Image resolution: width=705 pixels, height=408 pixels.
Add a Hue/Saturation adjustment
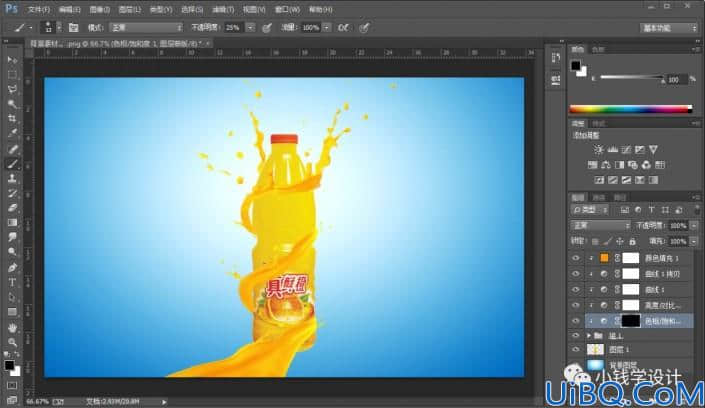click(x=593, y=165)
